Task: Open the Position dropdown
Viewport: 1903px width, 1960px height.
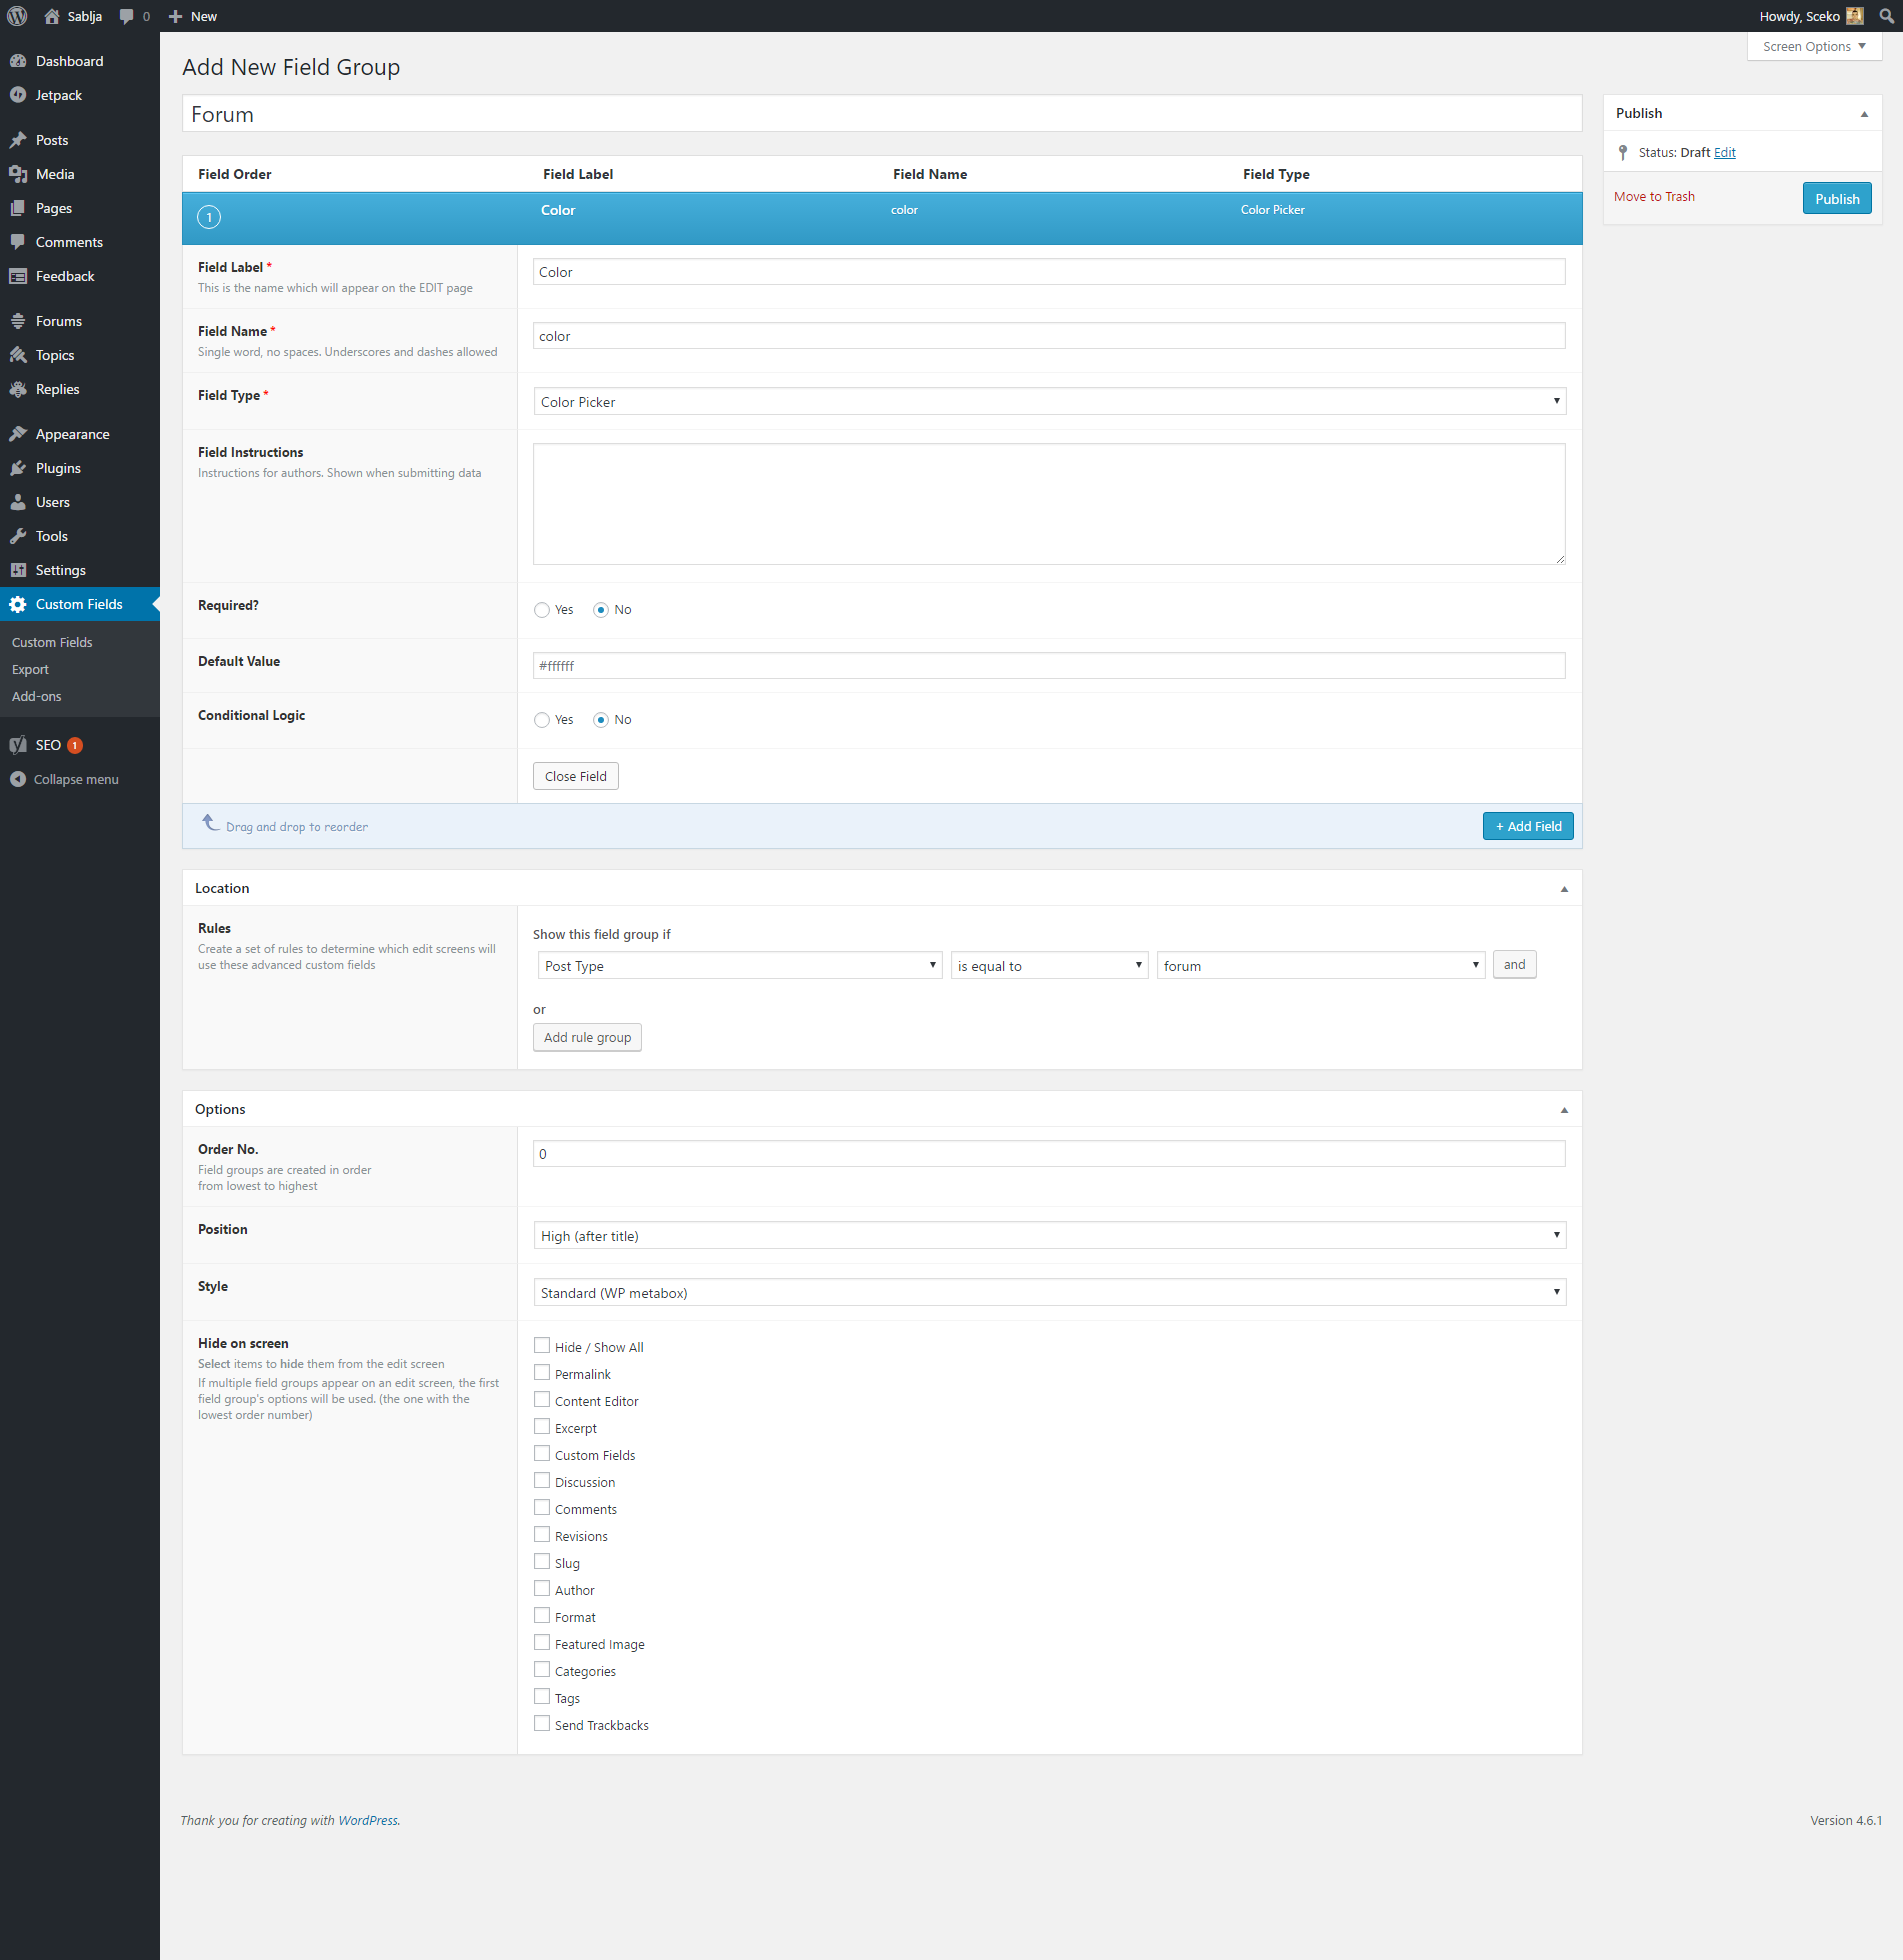Action: pos(1048,1236)
